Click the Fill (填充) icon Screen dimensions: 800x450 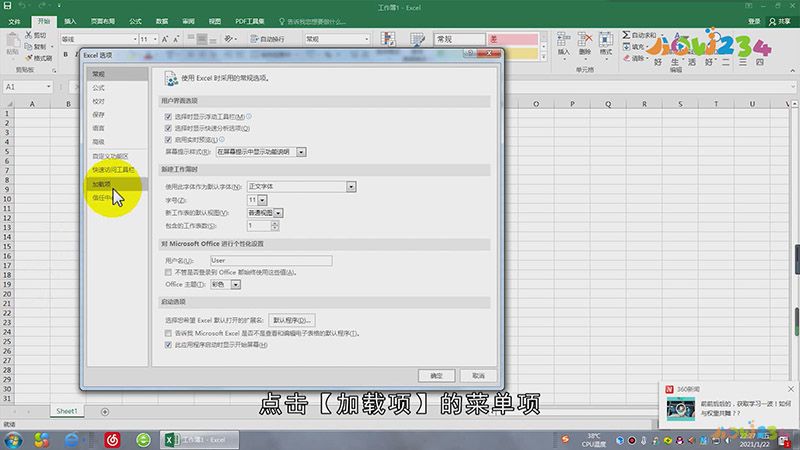point(627,46)
